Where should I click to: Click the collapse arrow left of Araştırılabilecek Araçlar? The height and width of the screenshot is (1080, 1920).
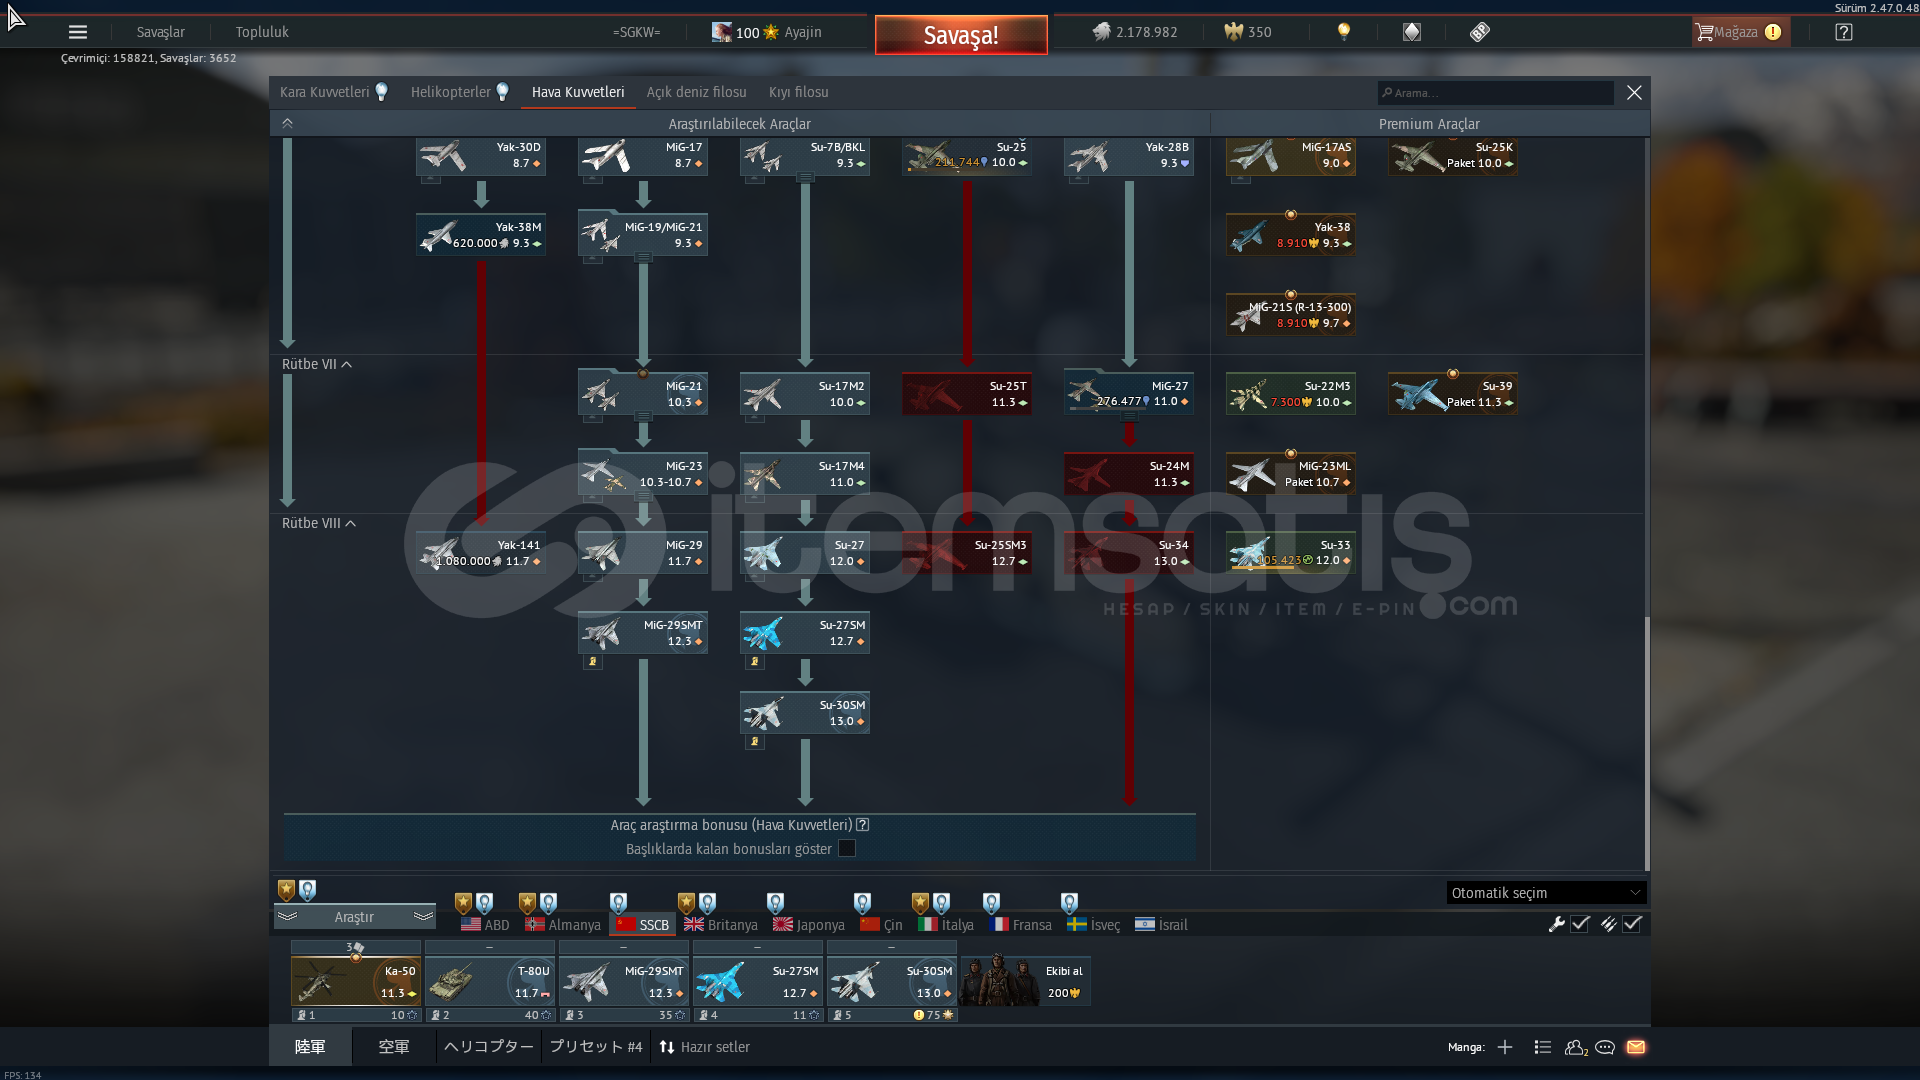(287, 123)
